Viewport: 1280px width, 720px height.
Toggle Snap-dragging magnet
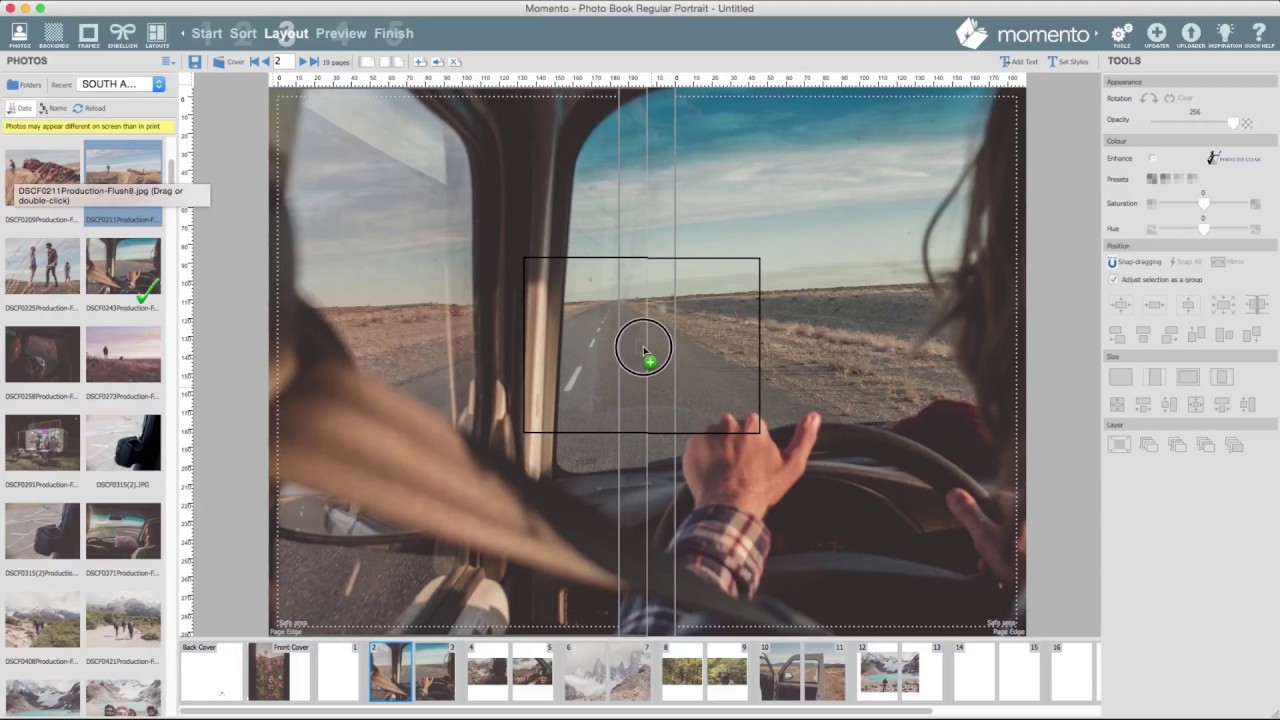(1112, 262)
